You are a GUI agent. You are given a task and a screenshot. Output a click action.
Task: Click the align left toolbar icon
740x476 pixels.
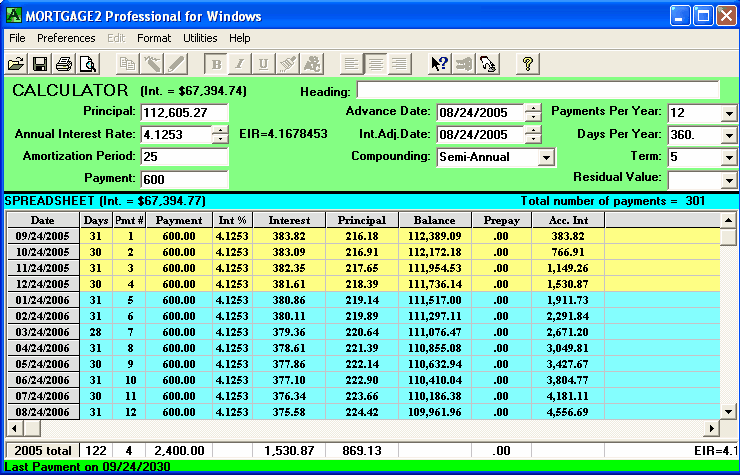351,64
